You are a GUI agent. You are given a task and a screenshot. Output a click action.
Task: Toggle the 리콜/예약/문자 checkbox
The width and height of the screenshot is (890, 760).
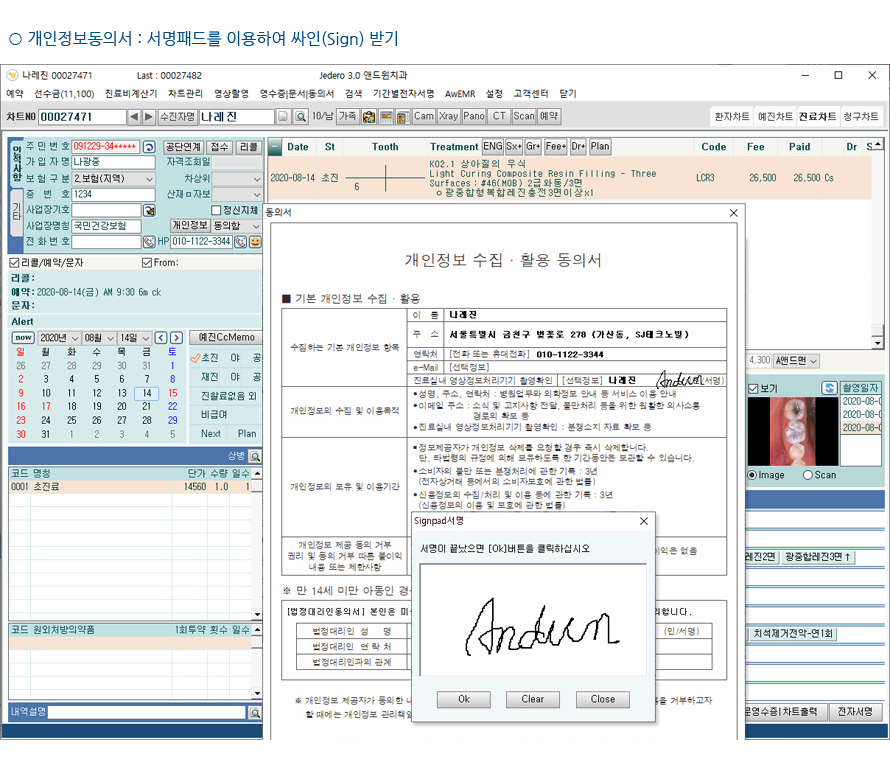(x=14, y=263)
